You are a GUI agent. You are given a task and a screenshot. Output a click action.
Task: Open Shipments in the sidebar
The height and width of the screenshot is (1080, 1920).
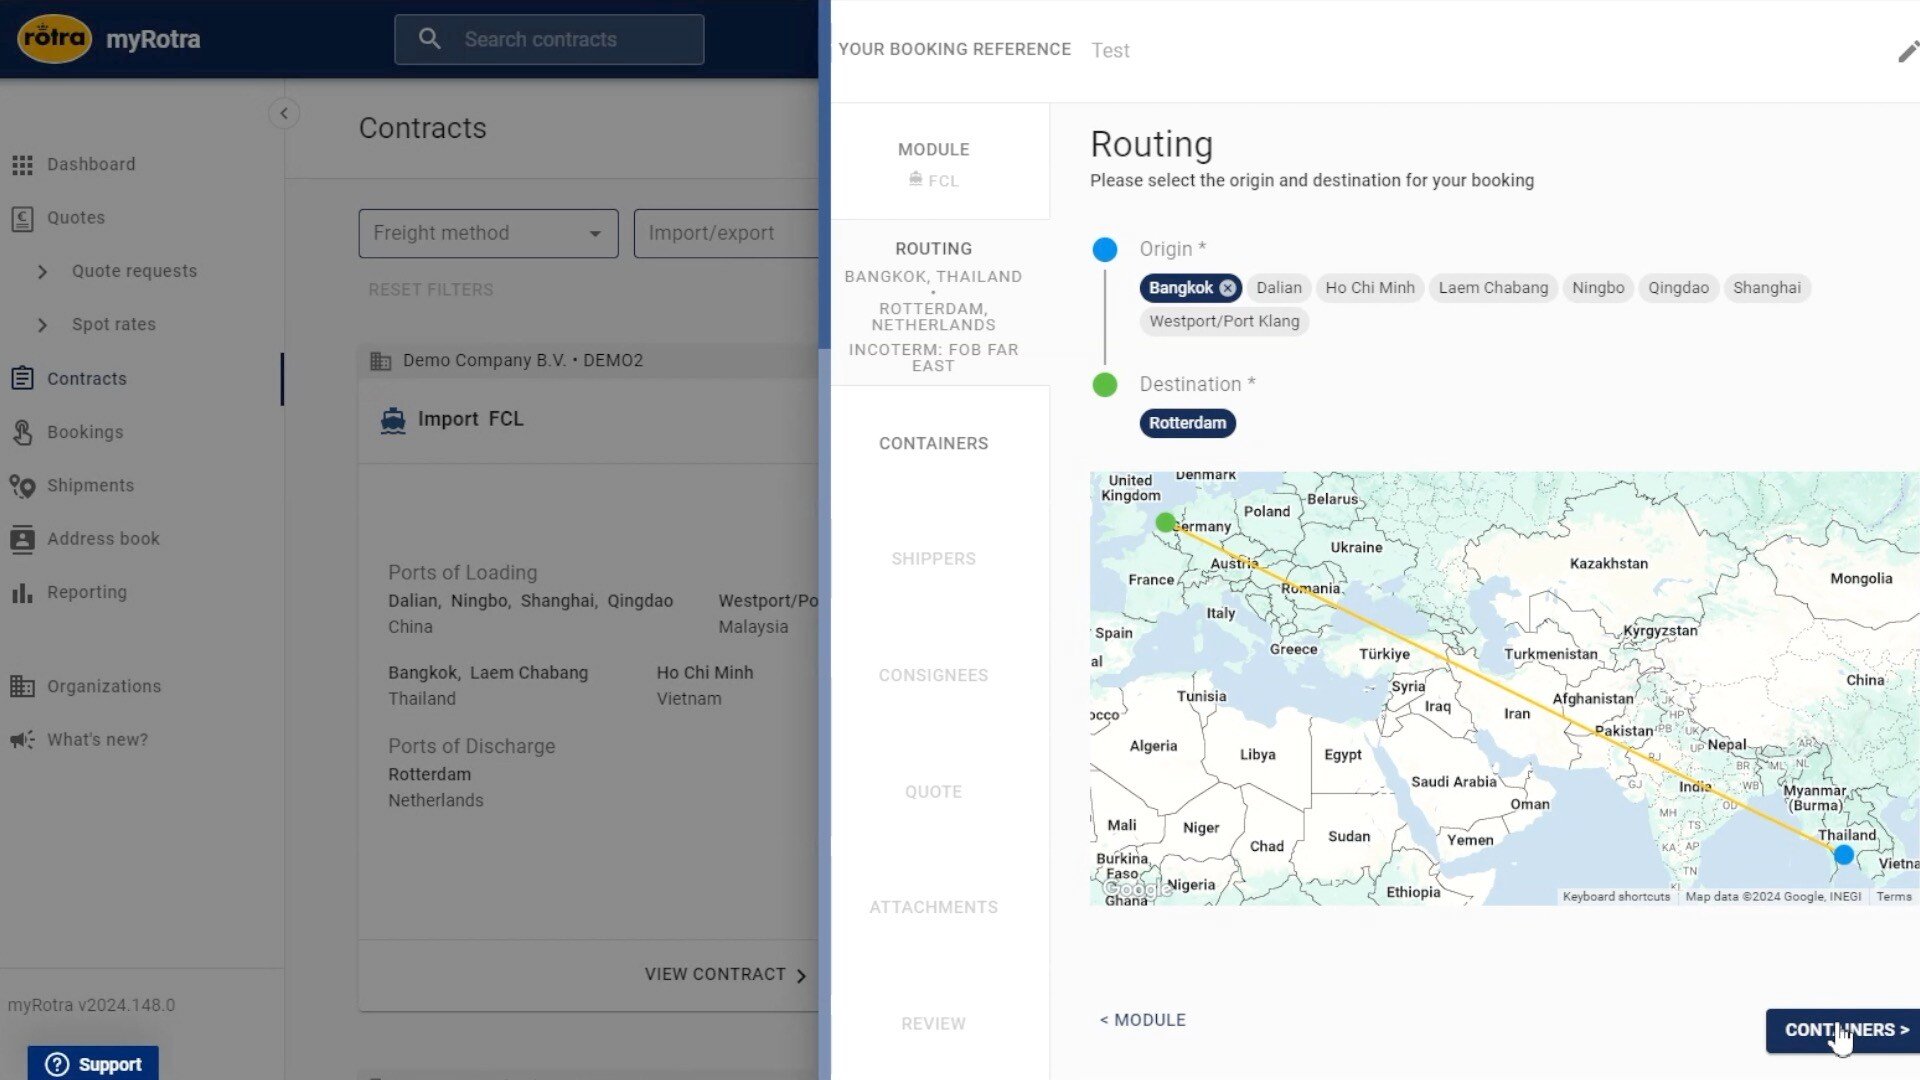click(x=90, y=485)
